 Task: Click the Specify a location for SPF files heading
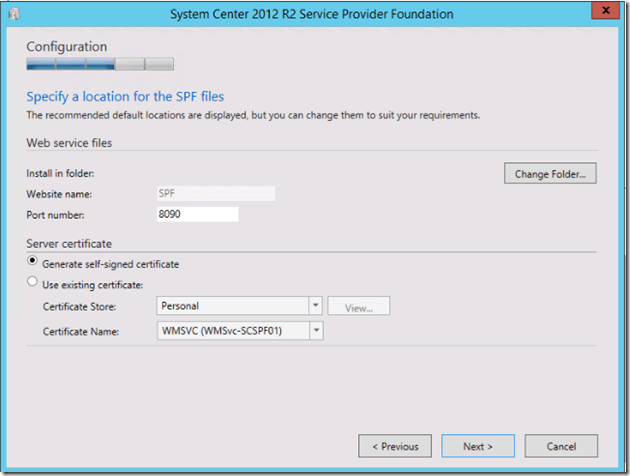pyautogui.click(x=125, y=97)
